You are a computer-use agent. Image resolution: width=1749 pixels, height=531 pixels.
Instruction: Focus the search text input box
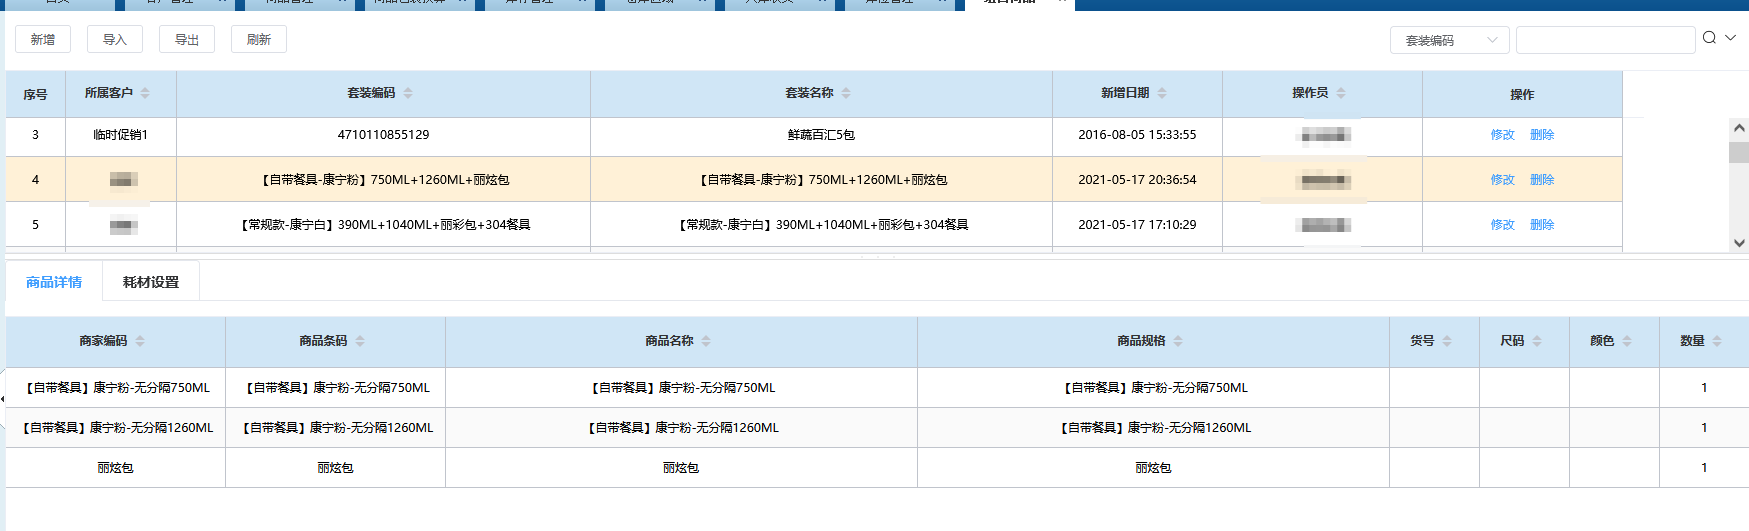point(1605,40)
